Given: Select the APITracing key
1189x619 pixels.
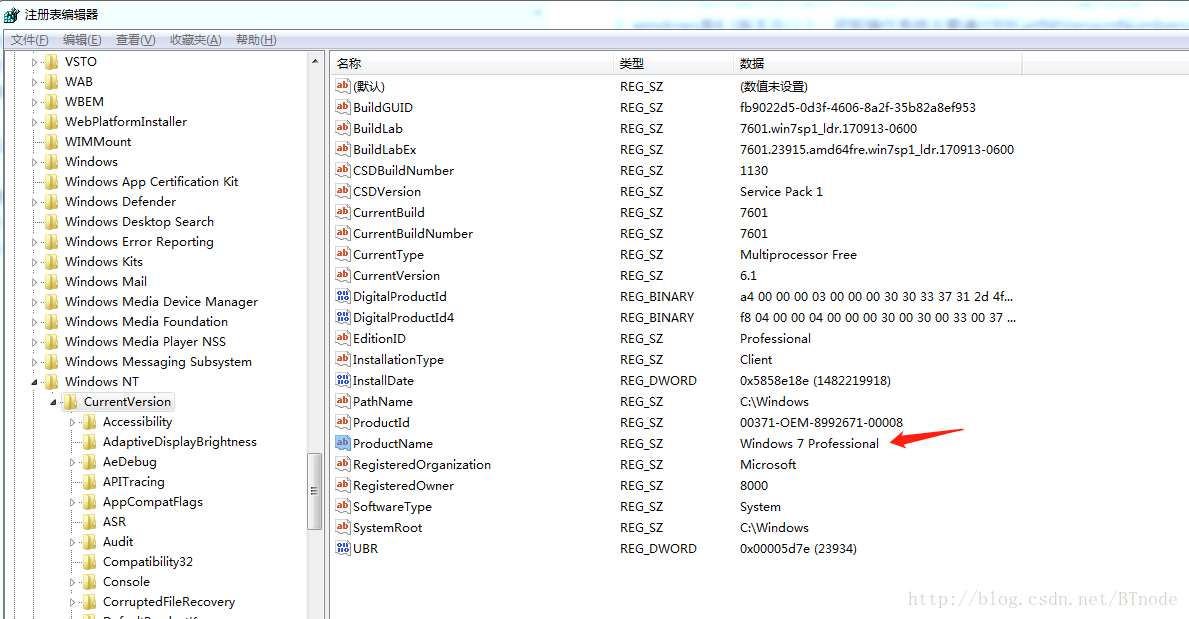Looking at the screenshot, I should click(133, 482).
